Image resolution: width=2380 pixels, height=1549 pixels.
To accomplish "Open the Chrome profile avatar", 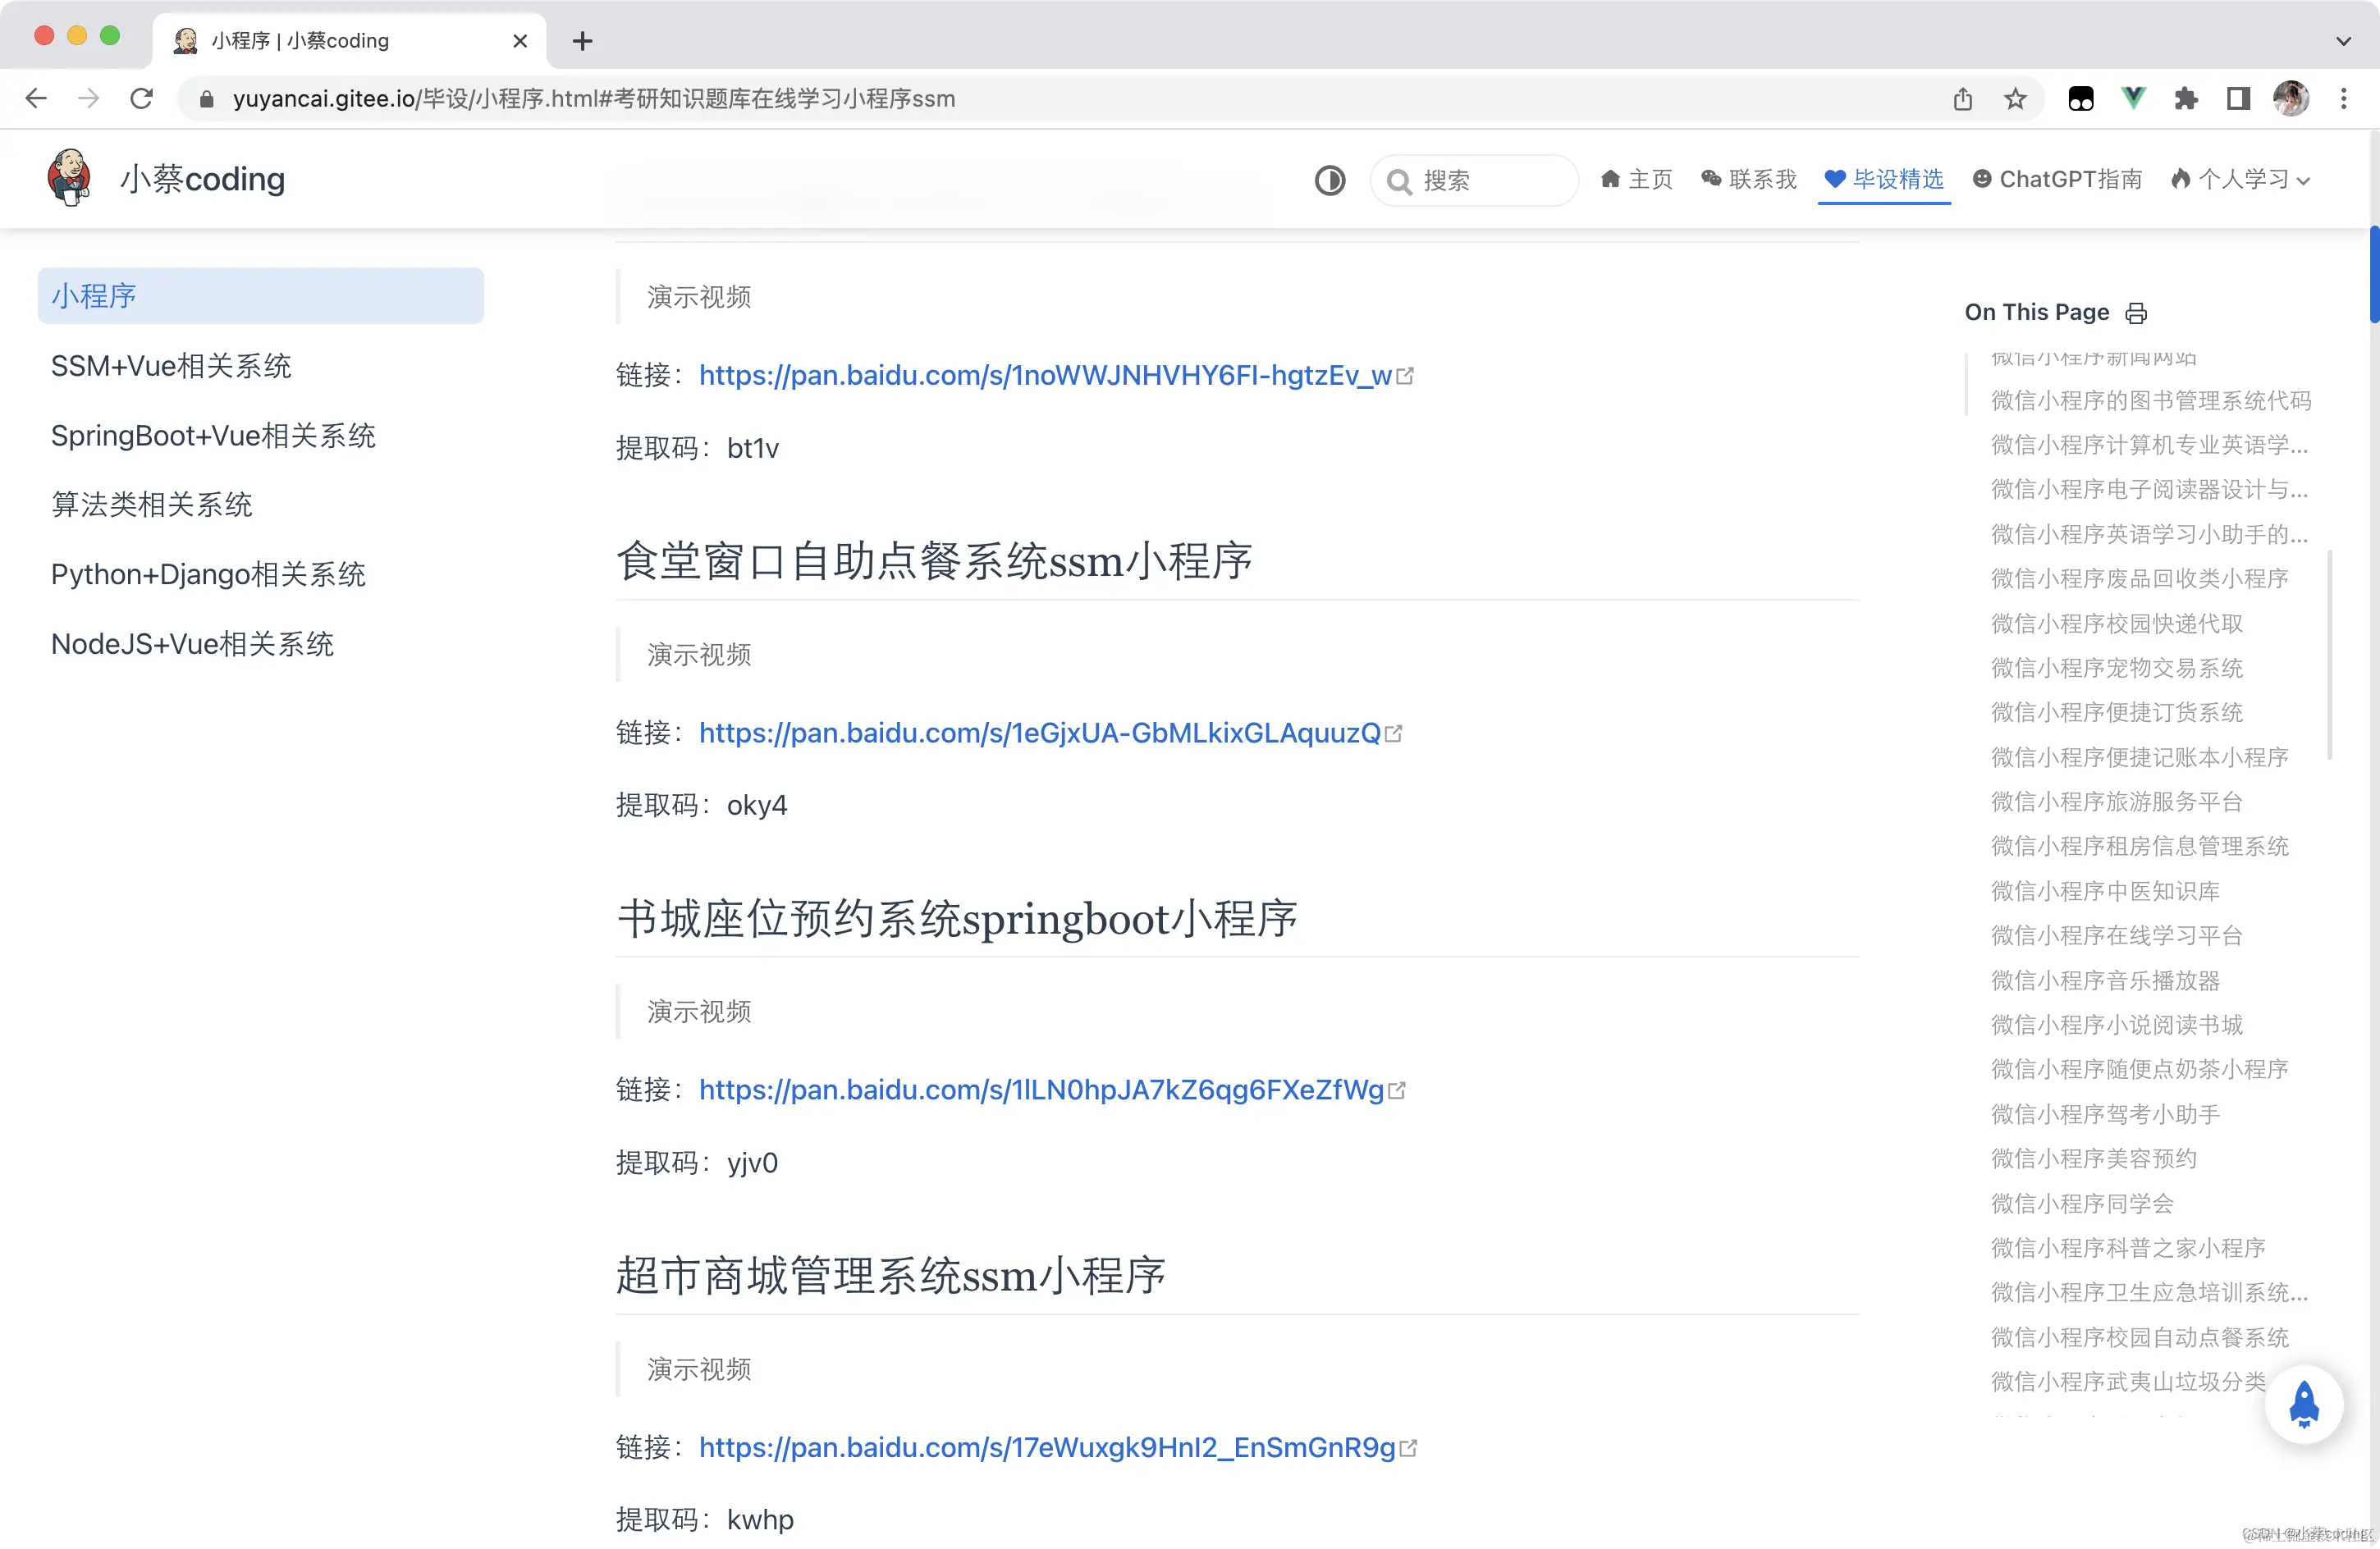I will coord(2291,98).
